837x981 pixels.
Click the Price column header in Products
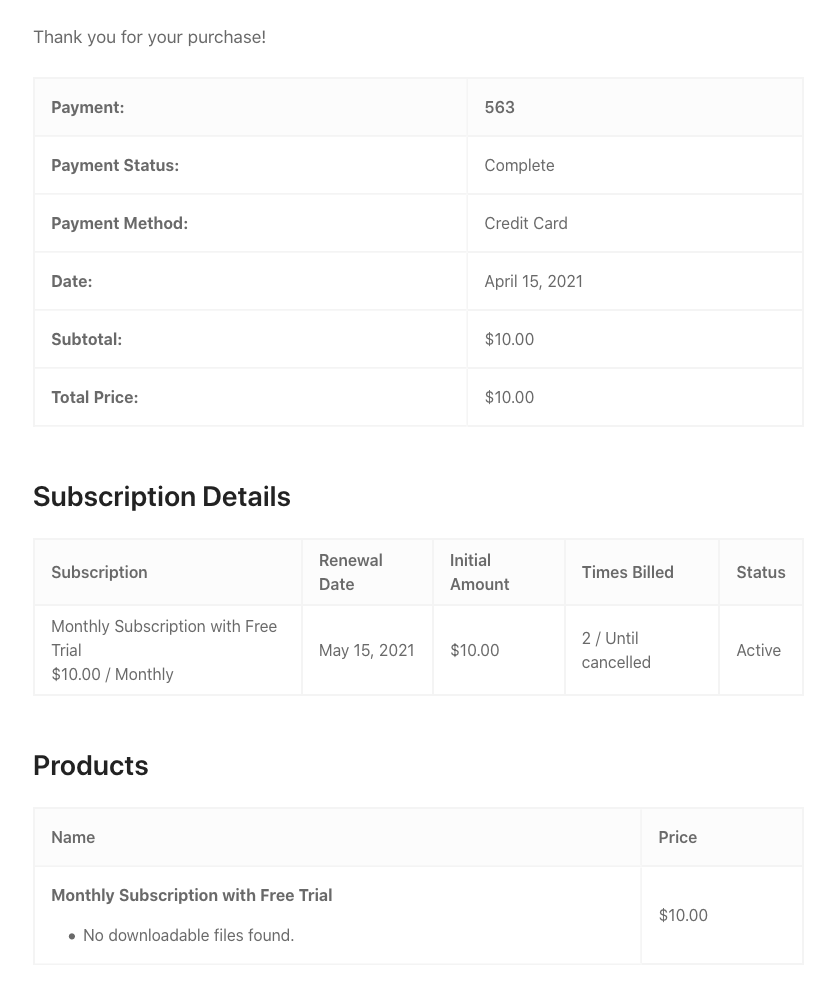tap(677, 837)
